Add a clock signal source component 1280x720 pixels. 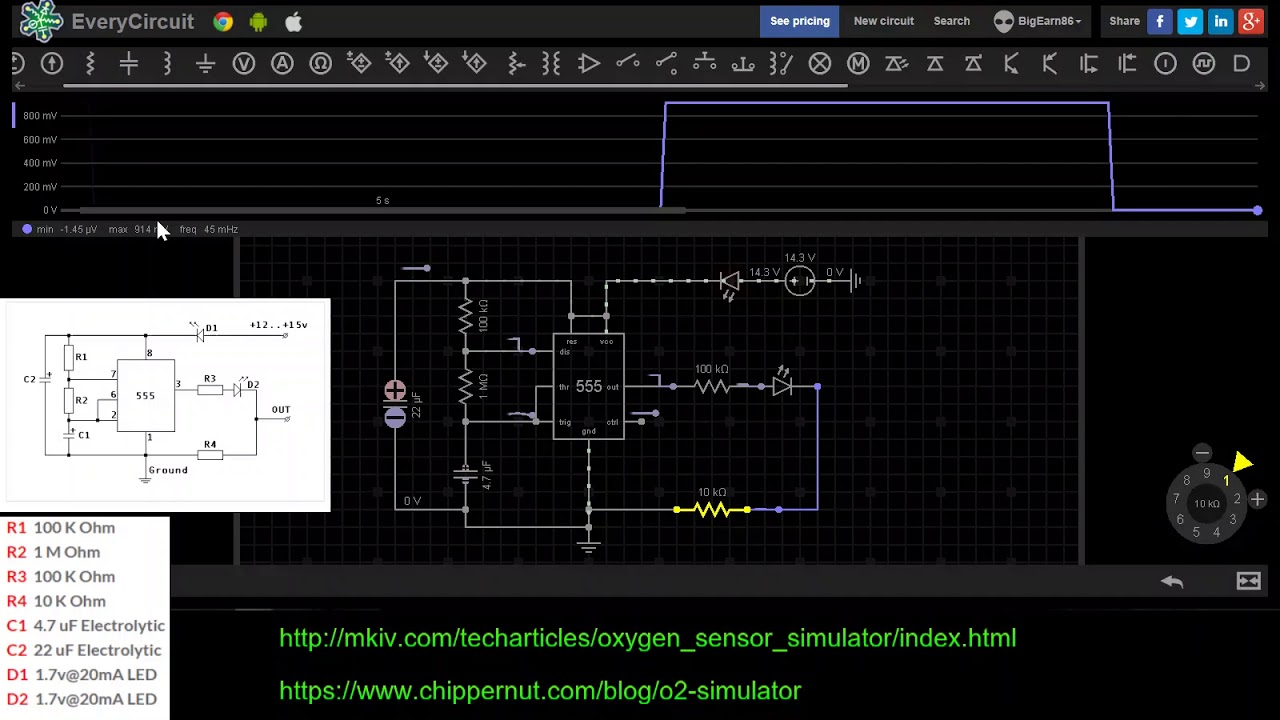click(x=1204, y=64)
